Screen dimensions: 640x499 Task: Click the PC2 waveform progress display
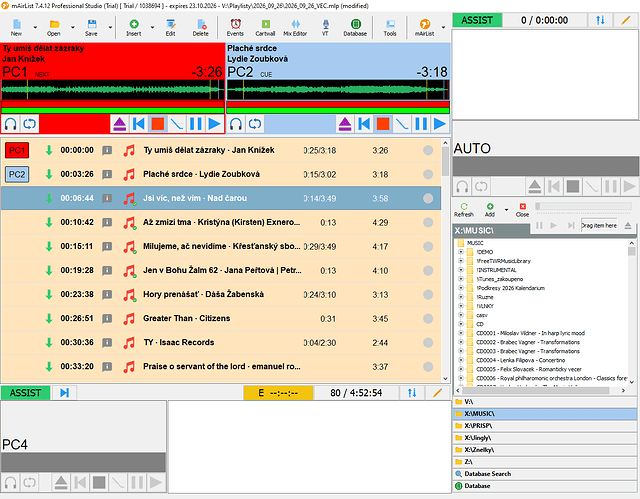(x=338, y=90)
